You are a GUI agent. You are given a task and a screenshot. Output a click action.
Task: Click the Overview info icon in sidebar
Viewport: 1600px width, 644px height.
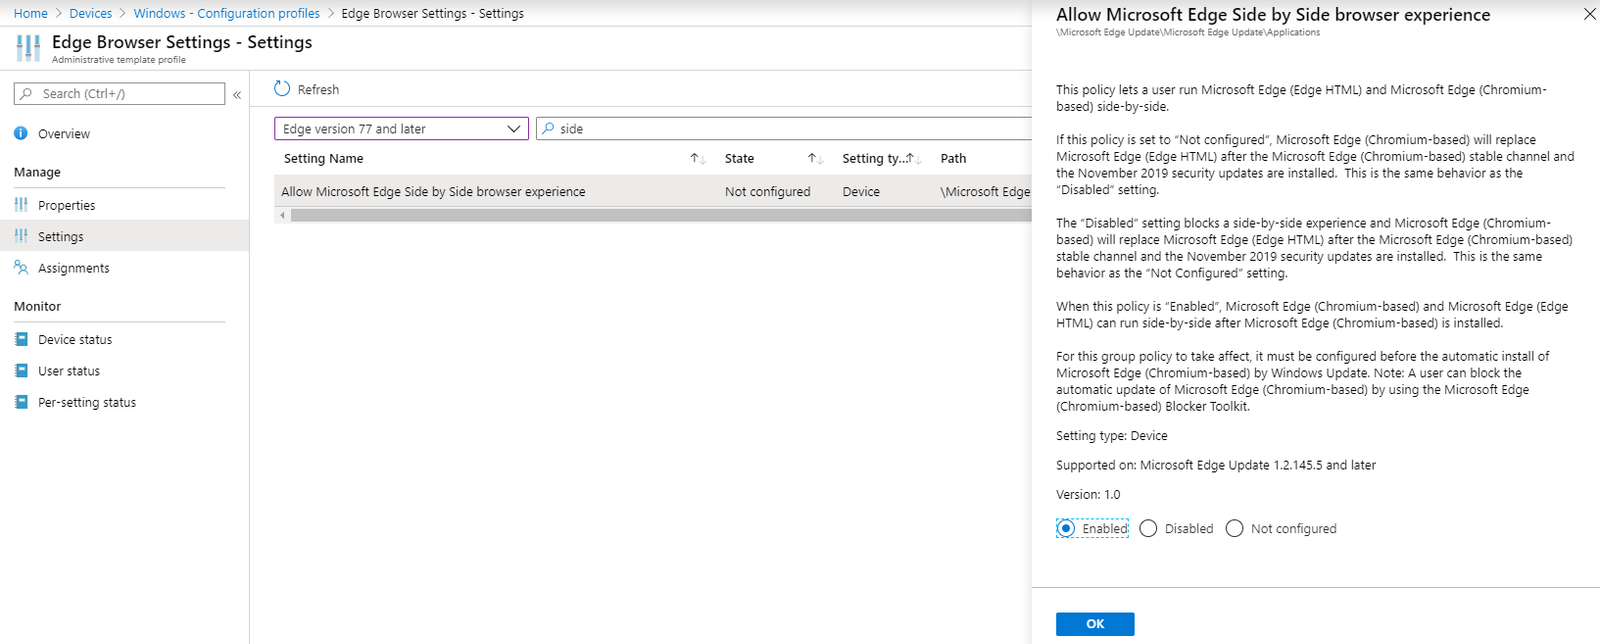click(x=21, y=133)
